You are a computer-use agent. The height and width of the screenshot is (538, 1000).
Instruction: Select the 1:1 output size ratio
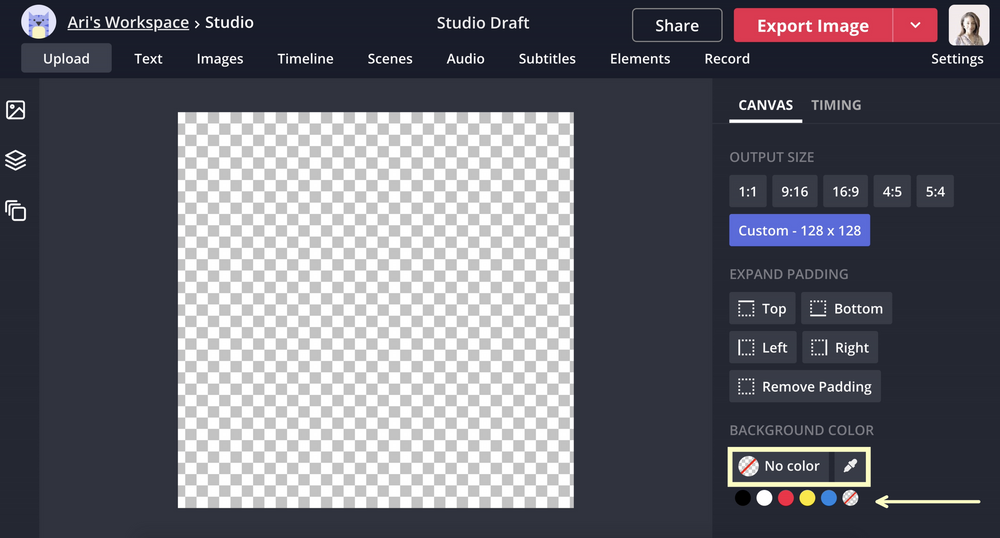pyautogui.click(x=747, y=191)
